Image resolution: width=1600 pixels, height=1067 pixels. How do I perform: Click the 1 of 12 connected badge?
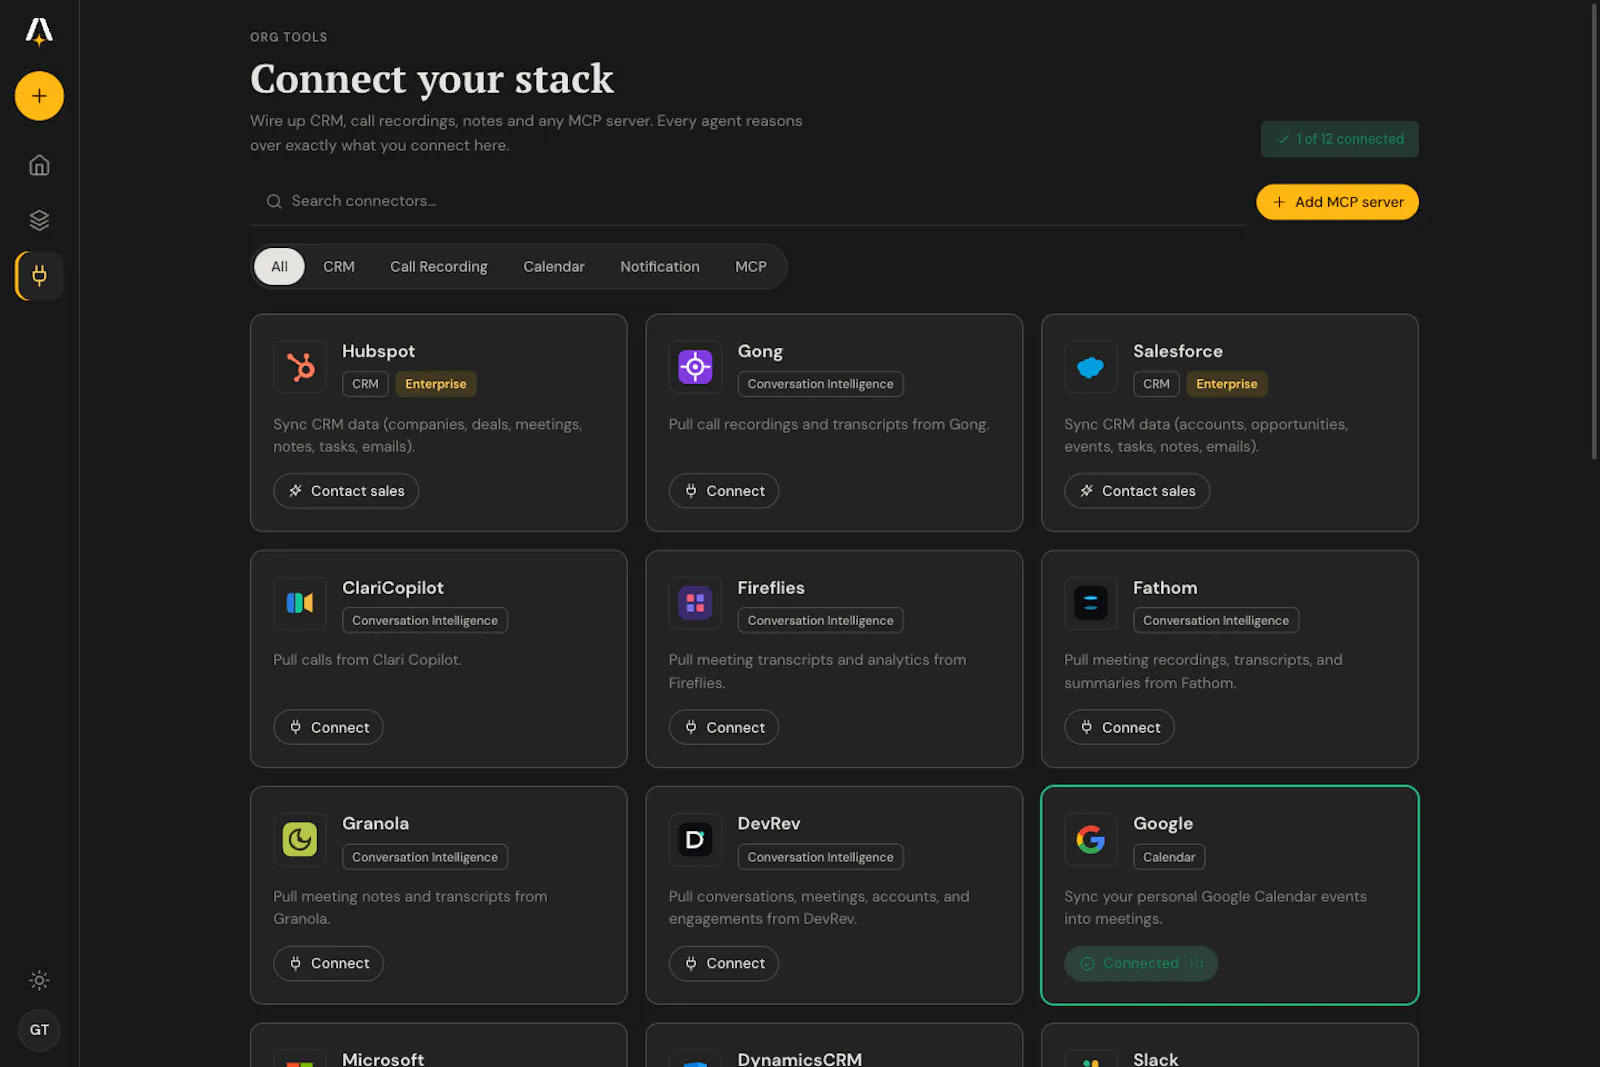pyautogui.click(x=1339, y=139)
